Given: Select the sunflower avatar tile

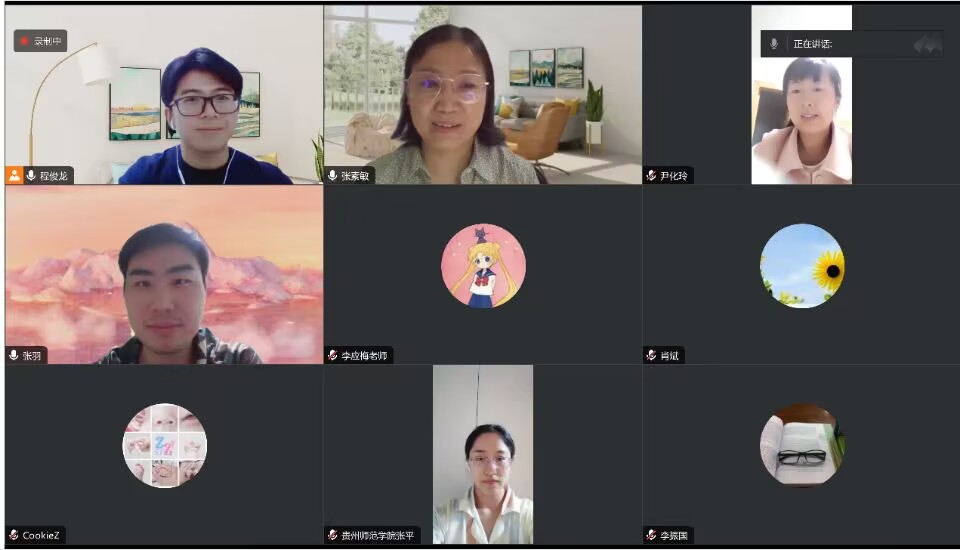Looking at the screenshot, I should (802, 265).
